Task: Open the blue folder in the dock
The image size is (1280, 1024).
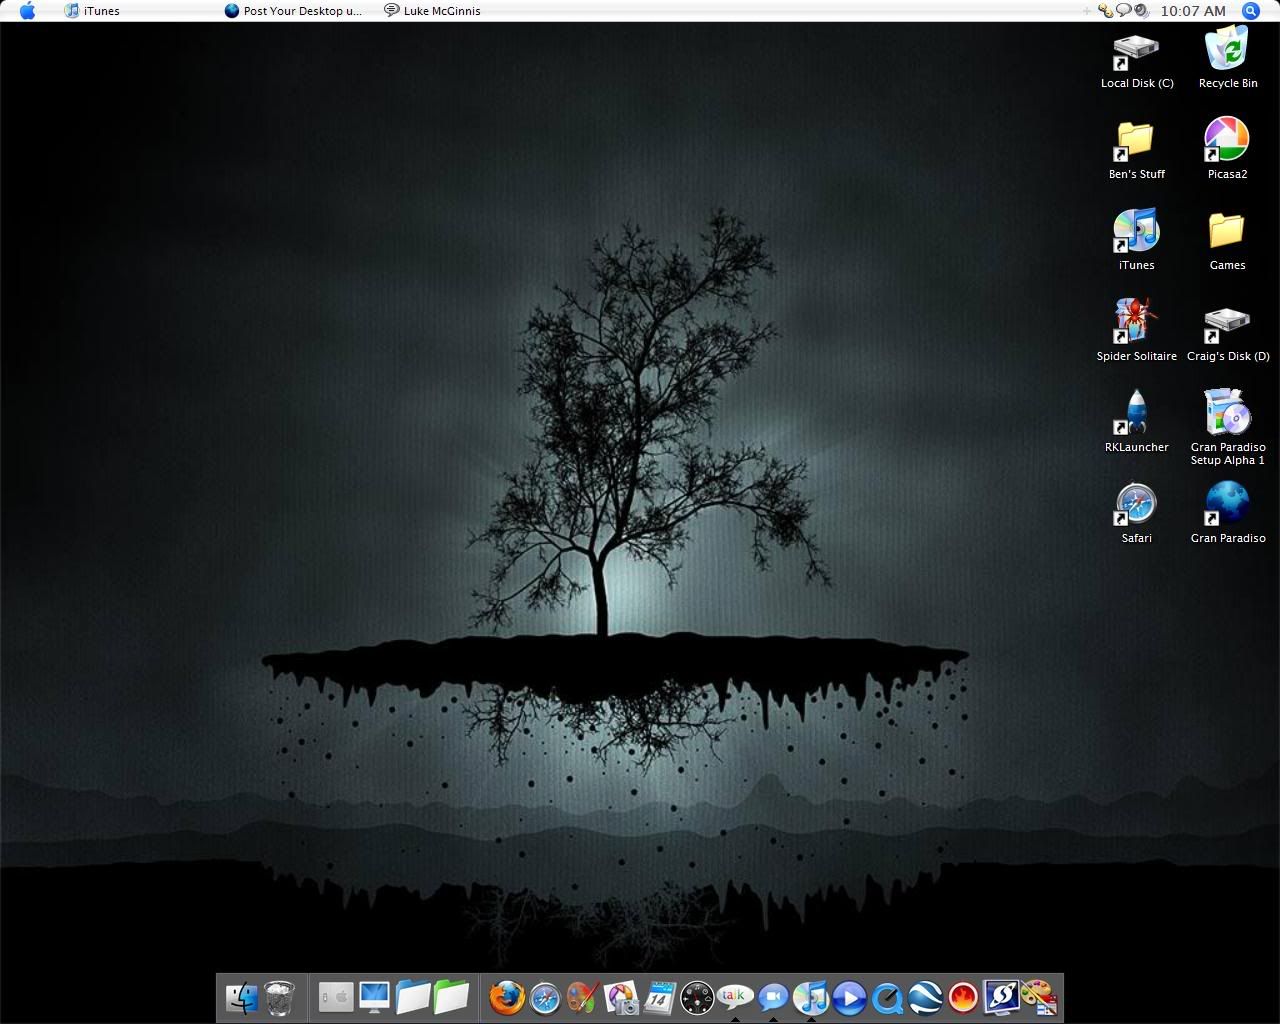Action: click(x=412, y=997)
